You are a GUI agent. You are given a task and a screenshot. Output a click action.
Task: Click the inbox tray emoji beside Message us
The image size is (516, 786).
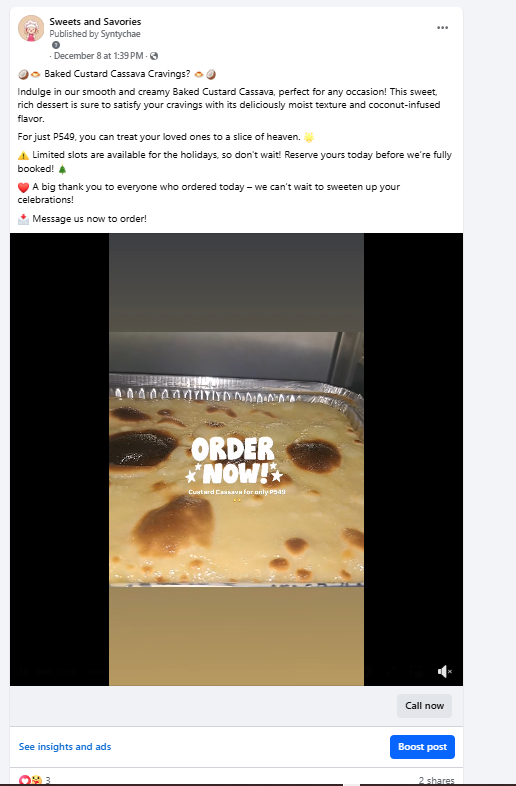pos(24,219)
